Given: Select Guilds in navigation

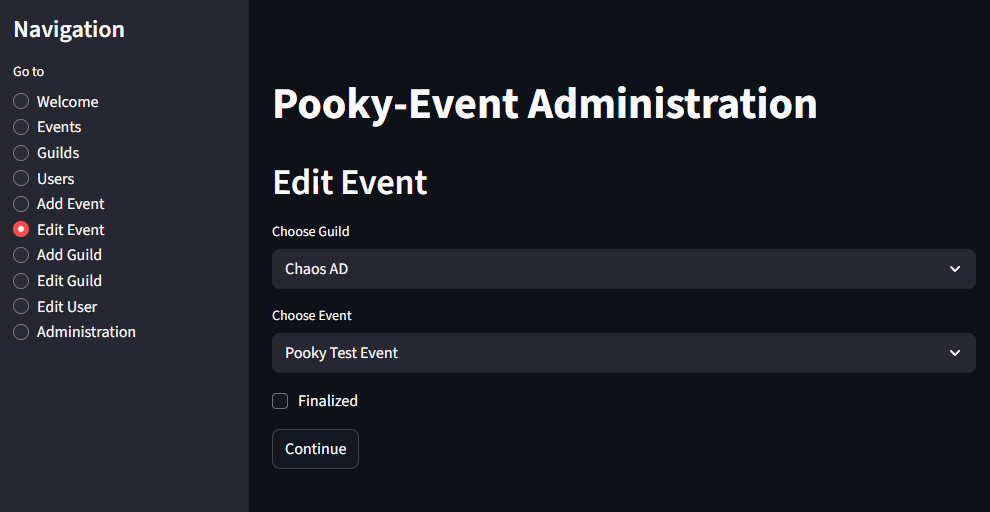Looking at the screenshot, I should pos(21,153).
